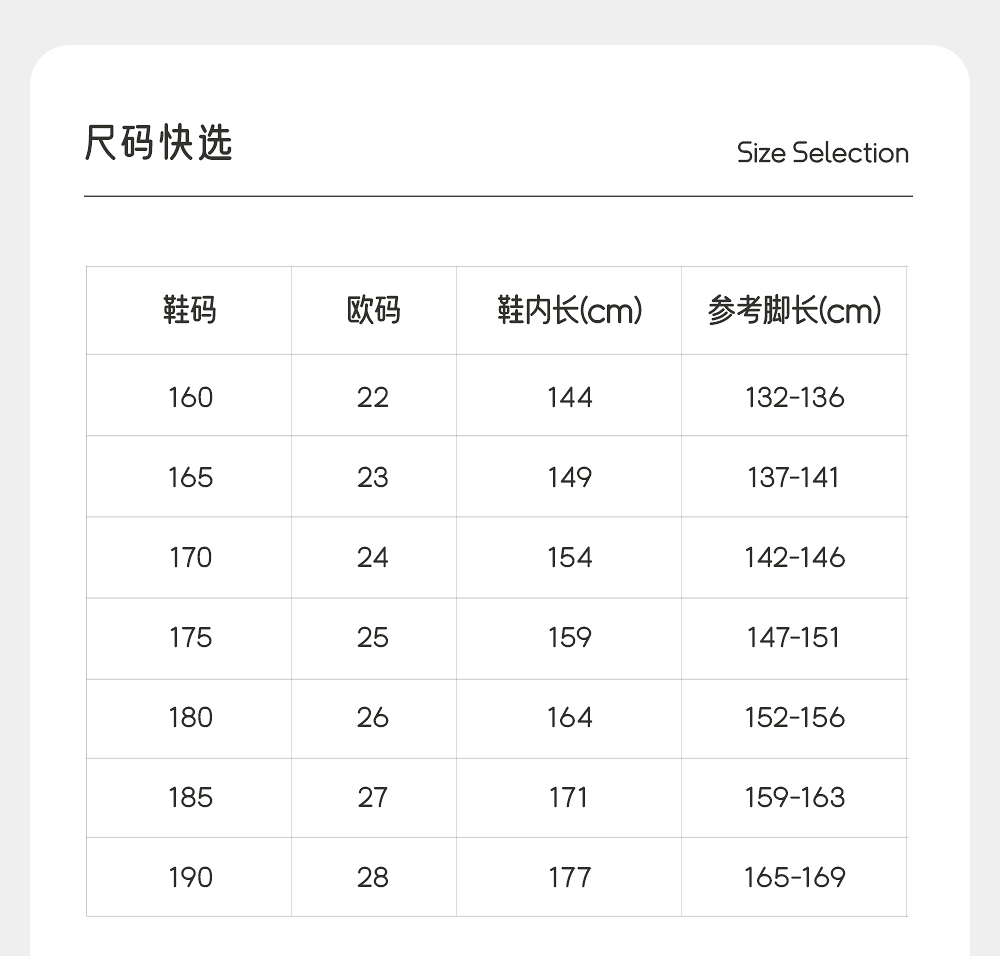Click the EU size 23 cell

click(x=372, y=477)
